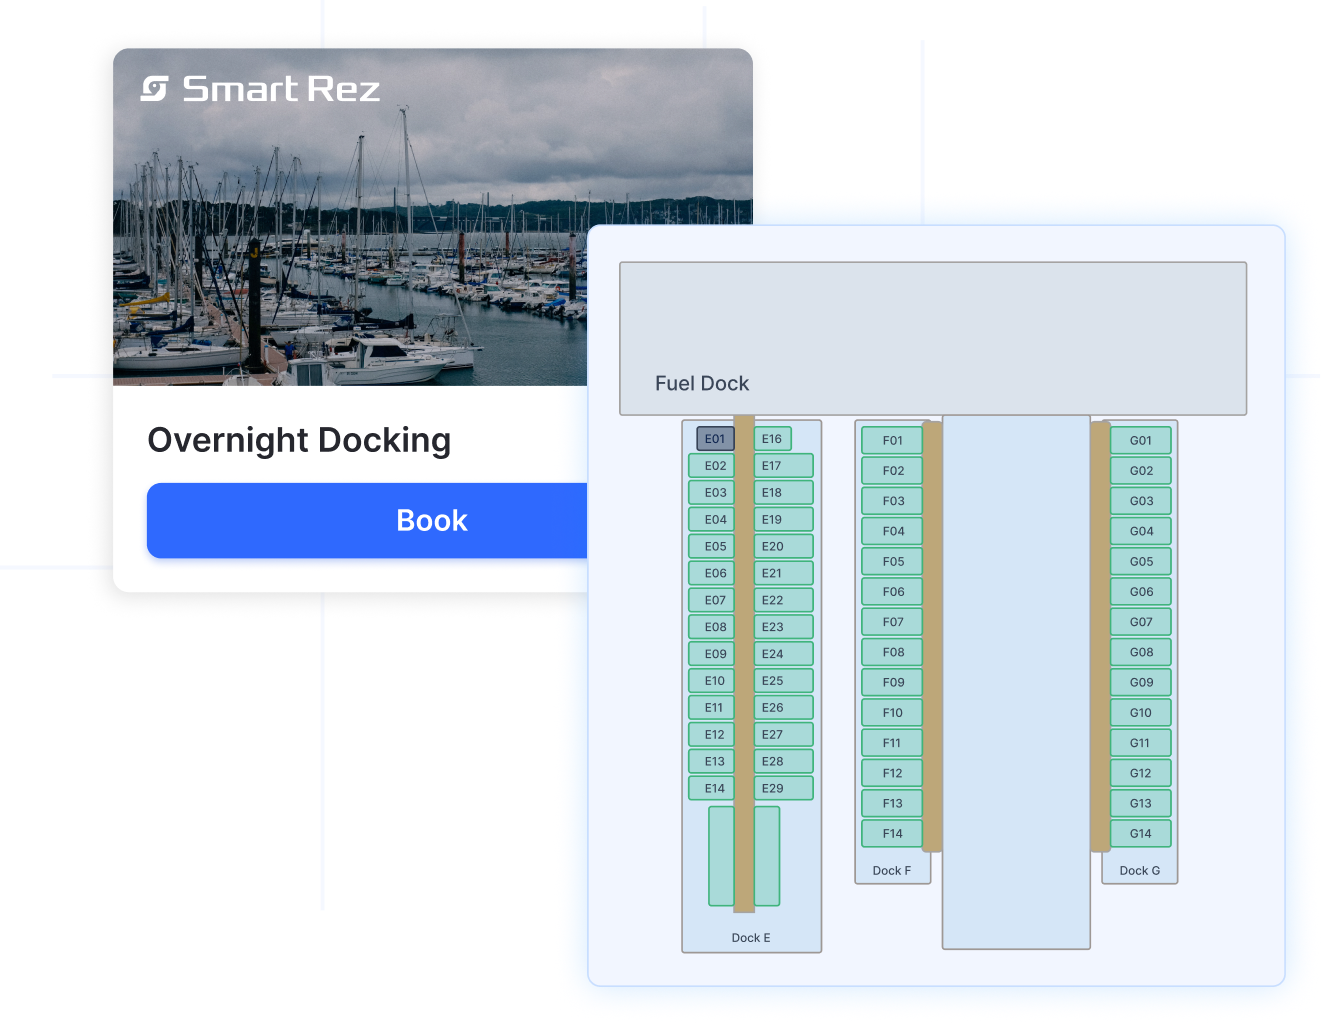
Task: Select slip G07
Action: coord(1141,622)
